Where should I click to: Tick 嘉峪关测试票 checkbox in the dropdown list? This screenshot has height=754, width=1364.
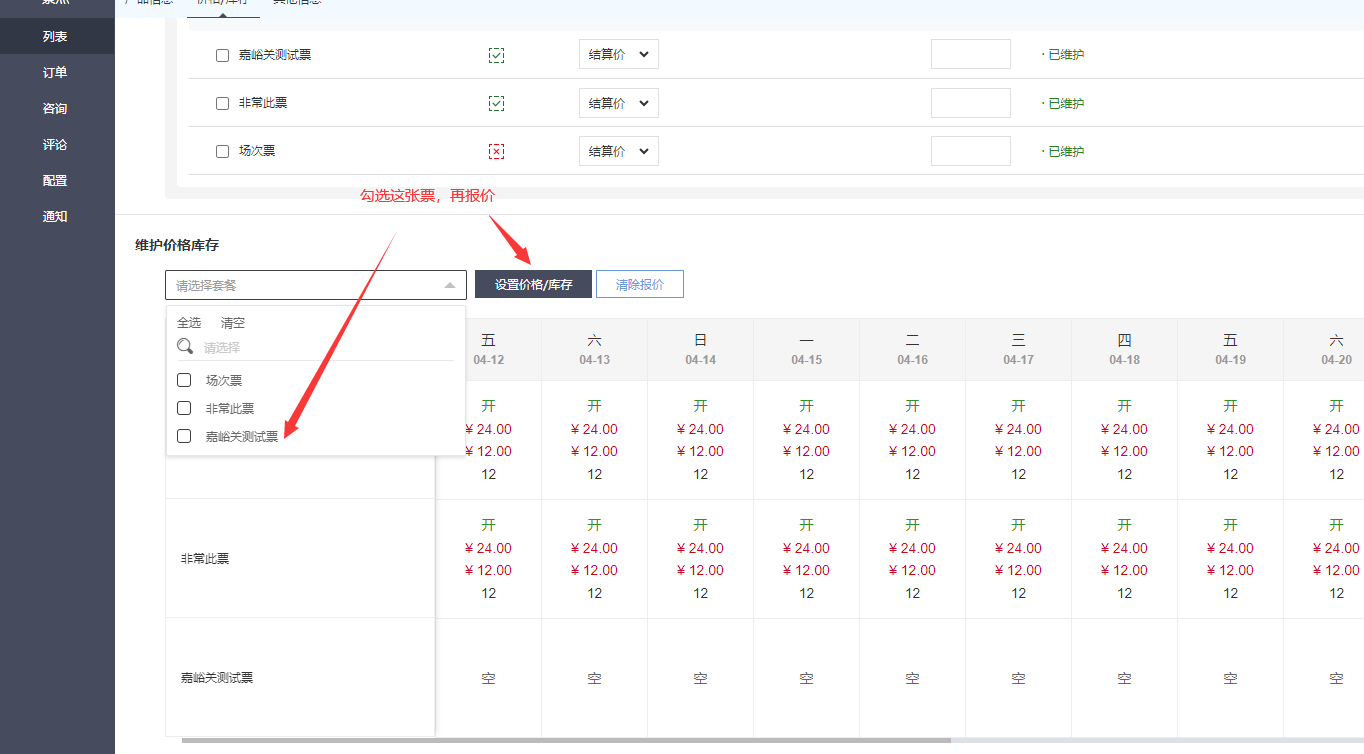tap(184, 436)
